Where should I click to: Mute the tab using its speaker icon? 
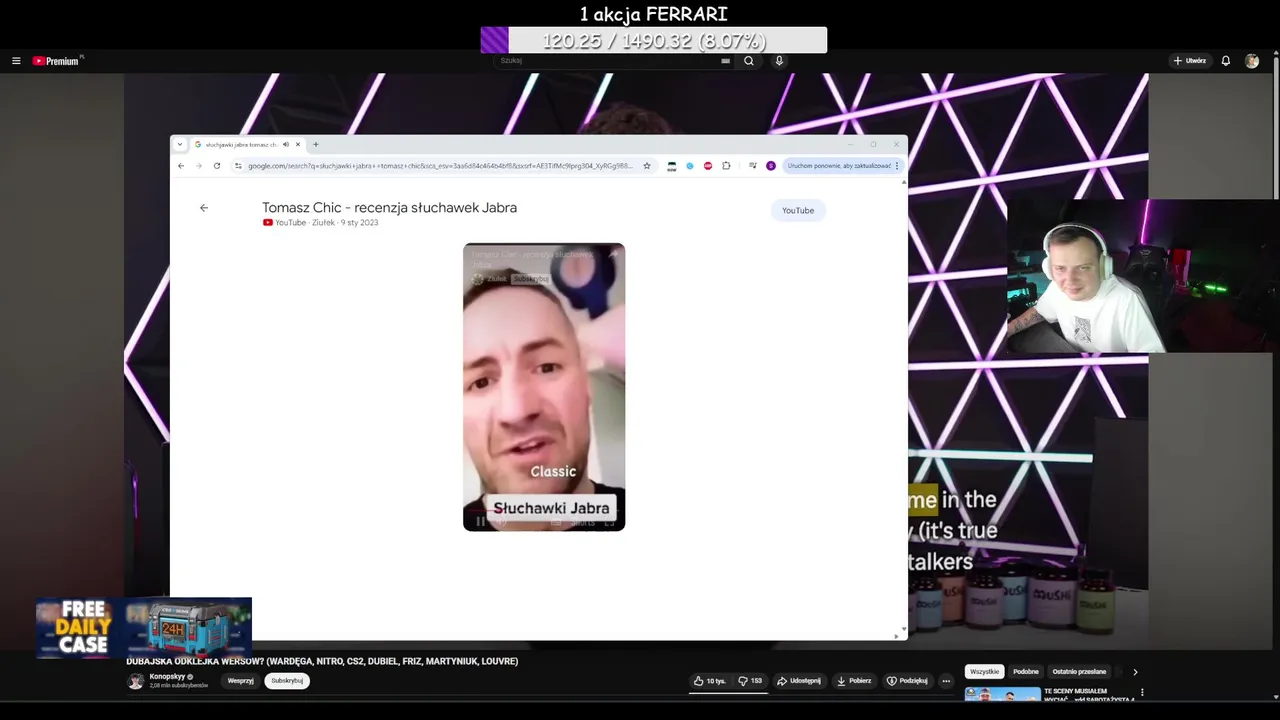[286, 144]
